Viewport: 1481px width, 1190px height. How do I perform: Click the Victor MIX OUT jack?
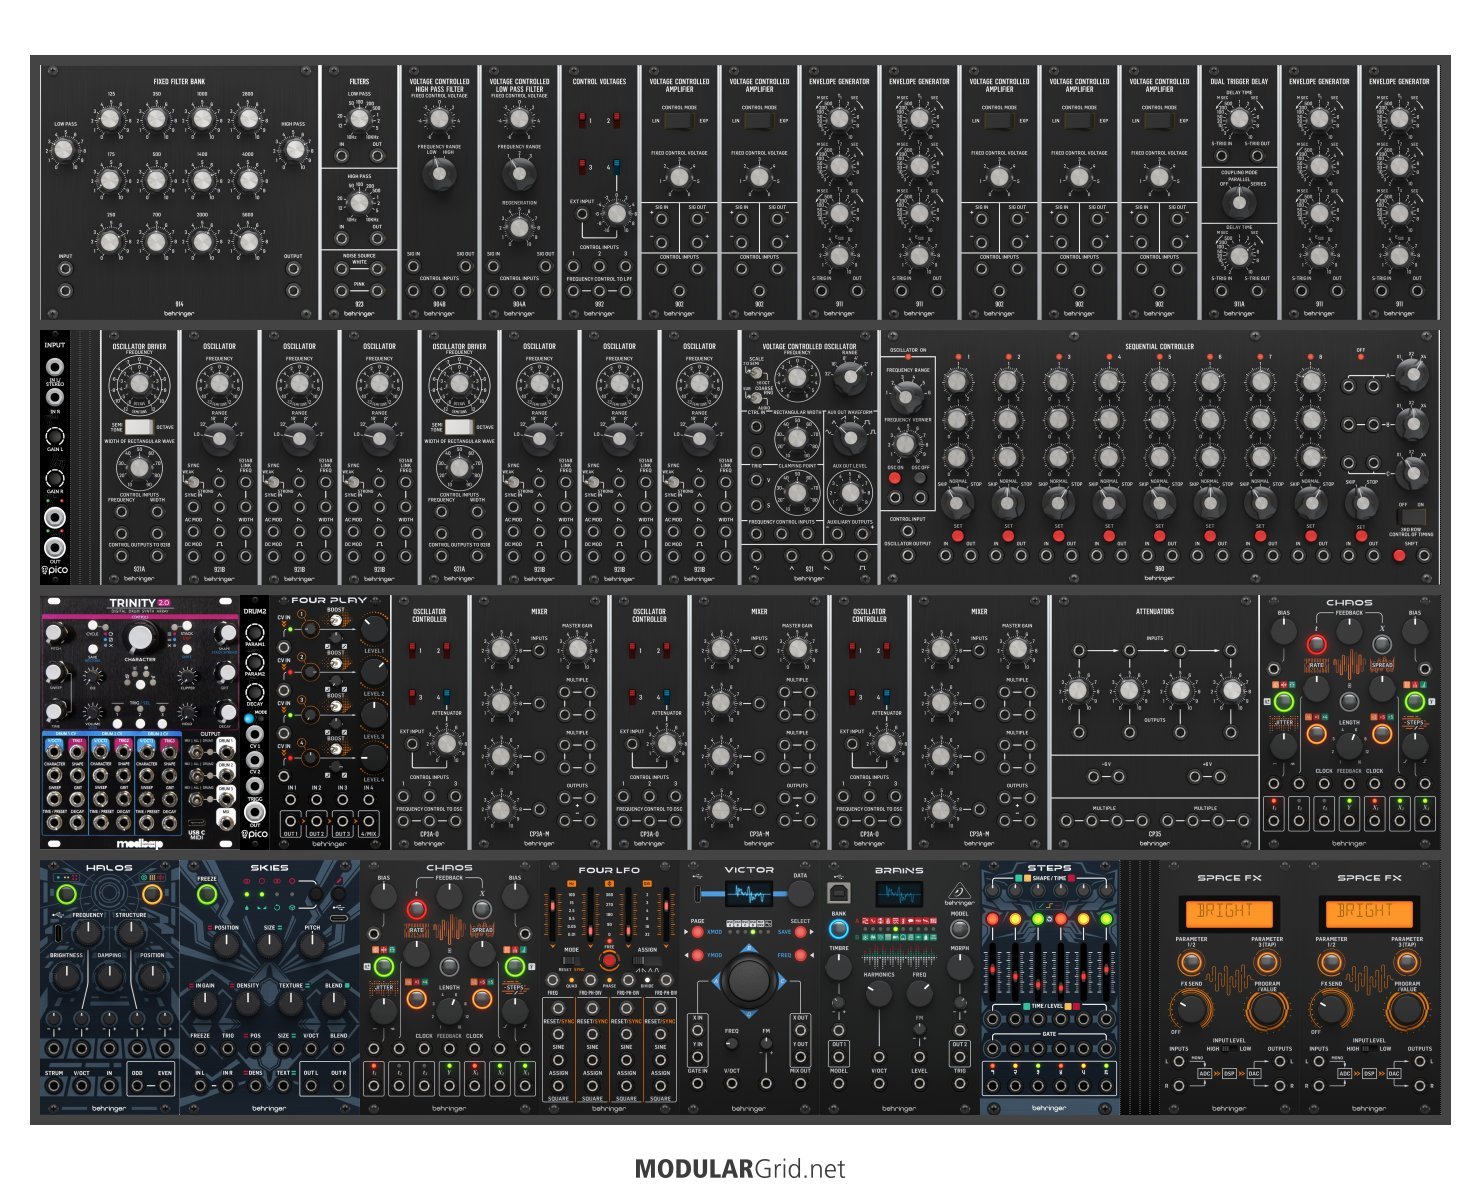(x=800, y=1084)
